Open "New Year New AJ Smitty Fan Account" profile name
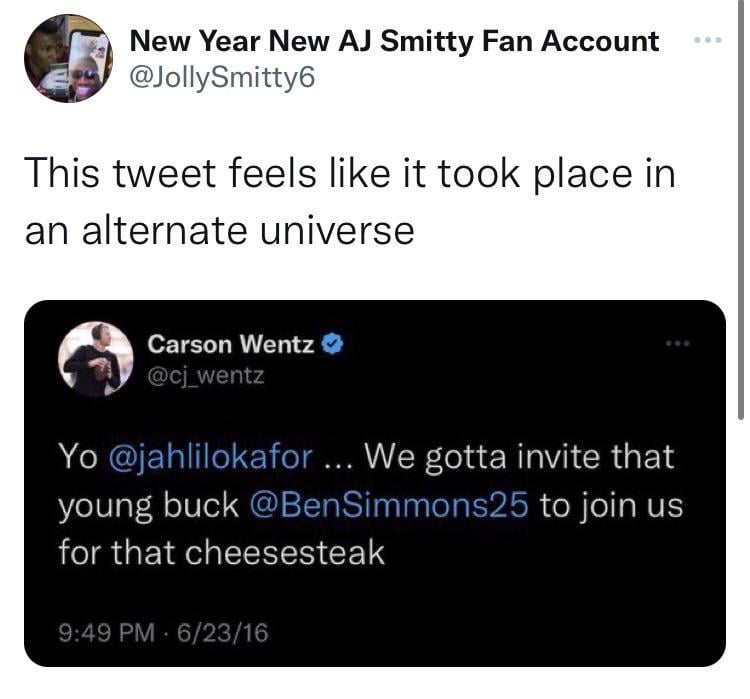750x699 pixels. tap(395, 41)
